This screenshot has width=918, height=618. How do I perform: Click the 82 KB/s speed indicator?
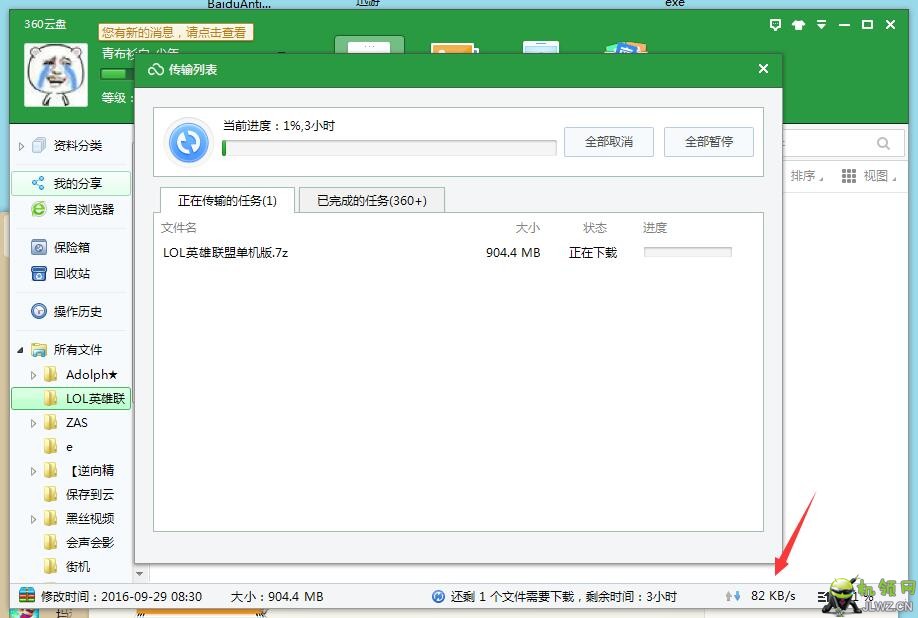tap(773, 596)
